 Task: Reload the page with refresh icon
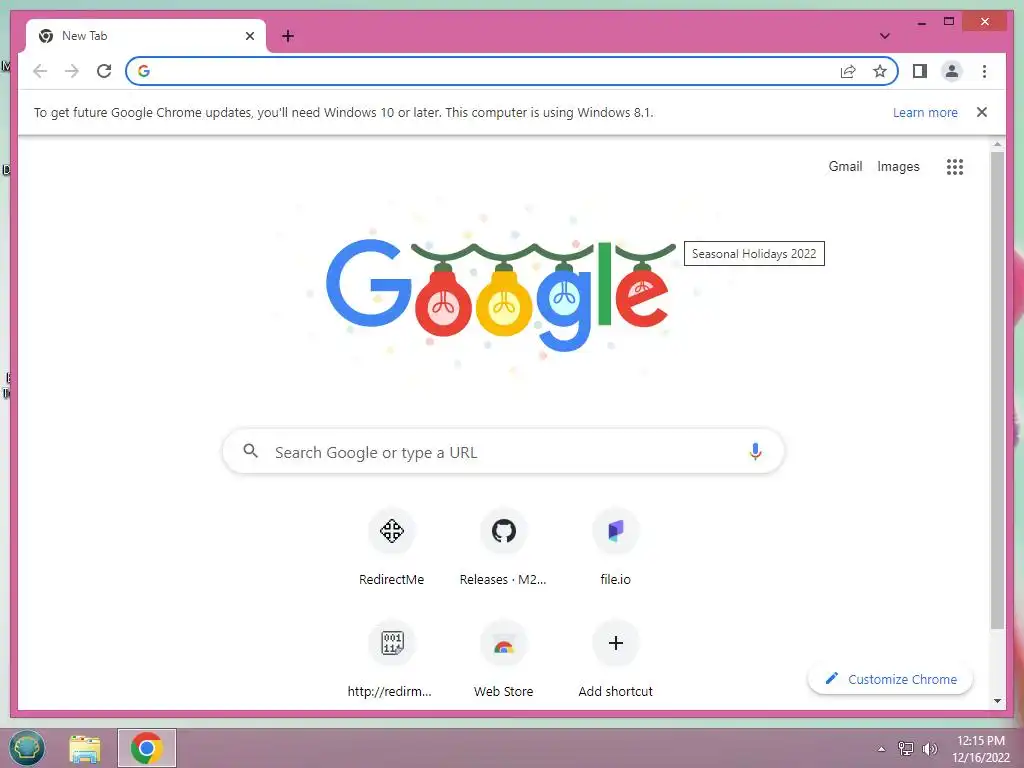click(x=104, y=71)
